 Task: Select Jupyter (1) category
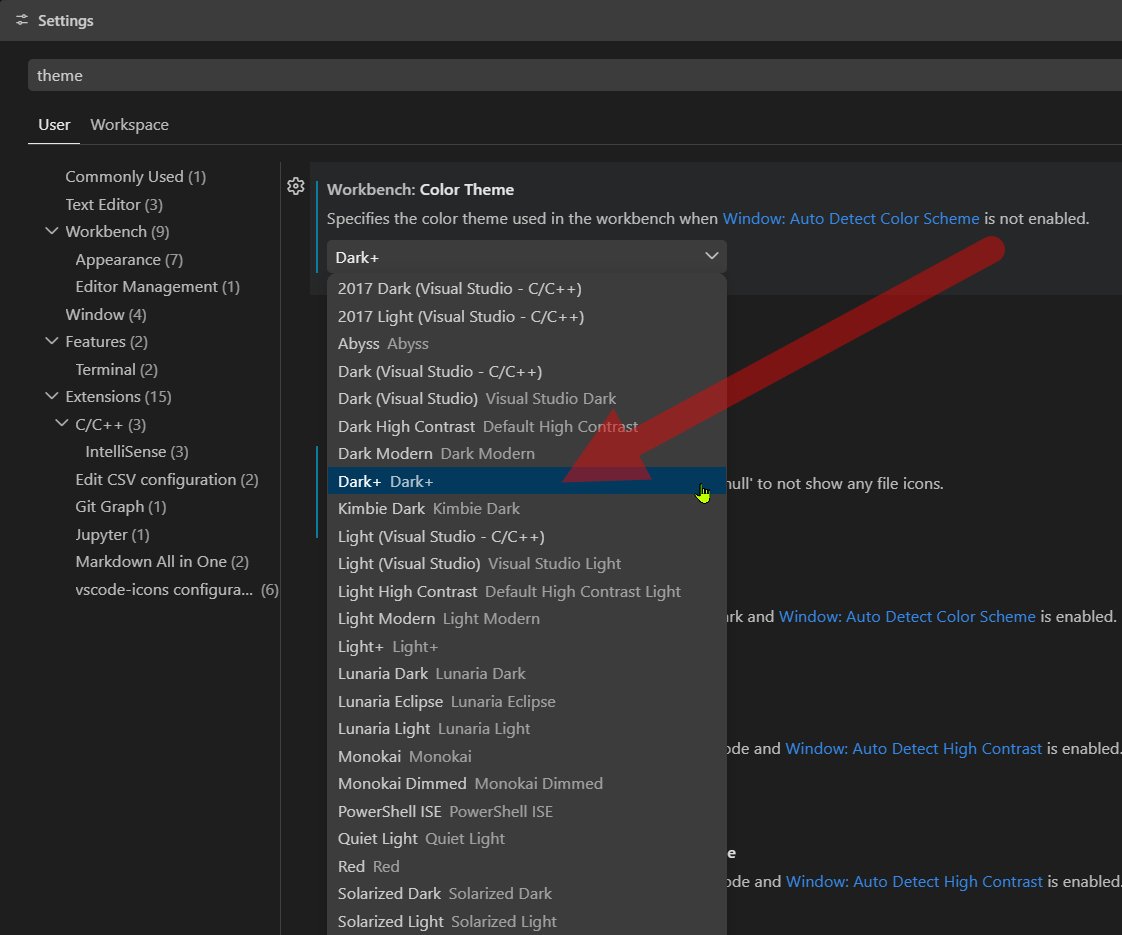[x=112, y=535]
